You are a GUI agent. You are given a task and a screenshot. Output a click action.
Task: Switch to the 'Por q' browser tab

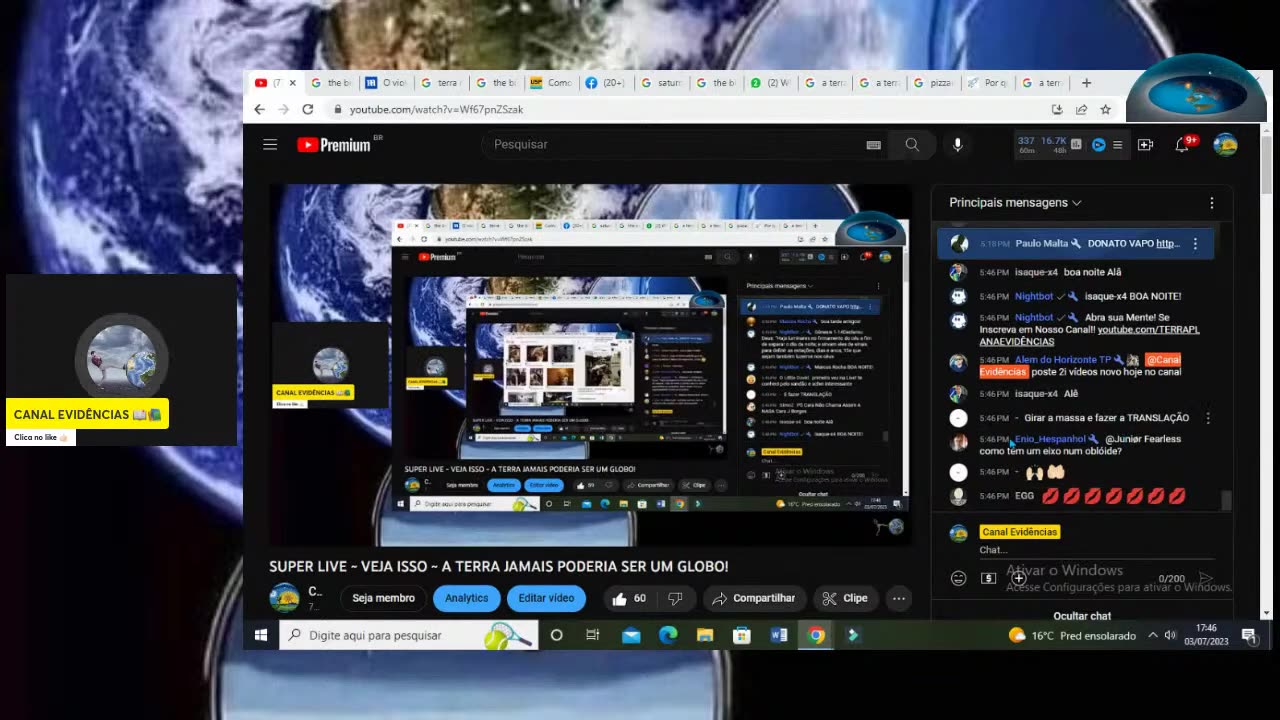click(988, 83)
